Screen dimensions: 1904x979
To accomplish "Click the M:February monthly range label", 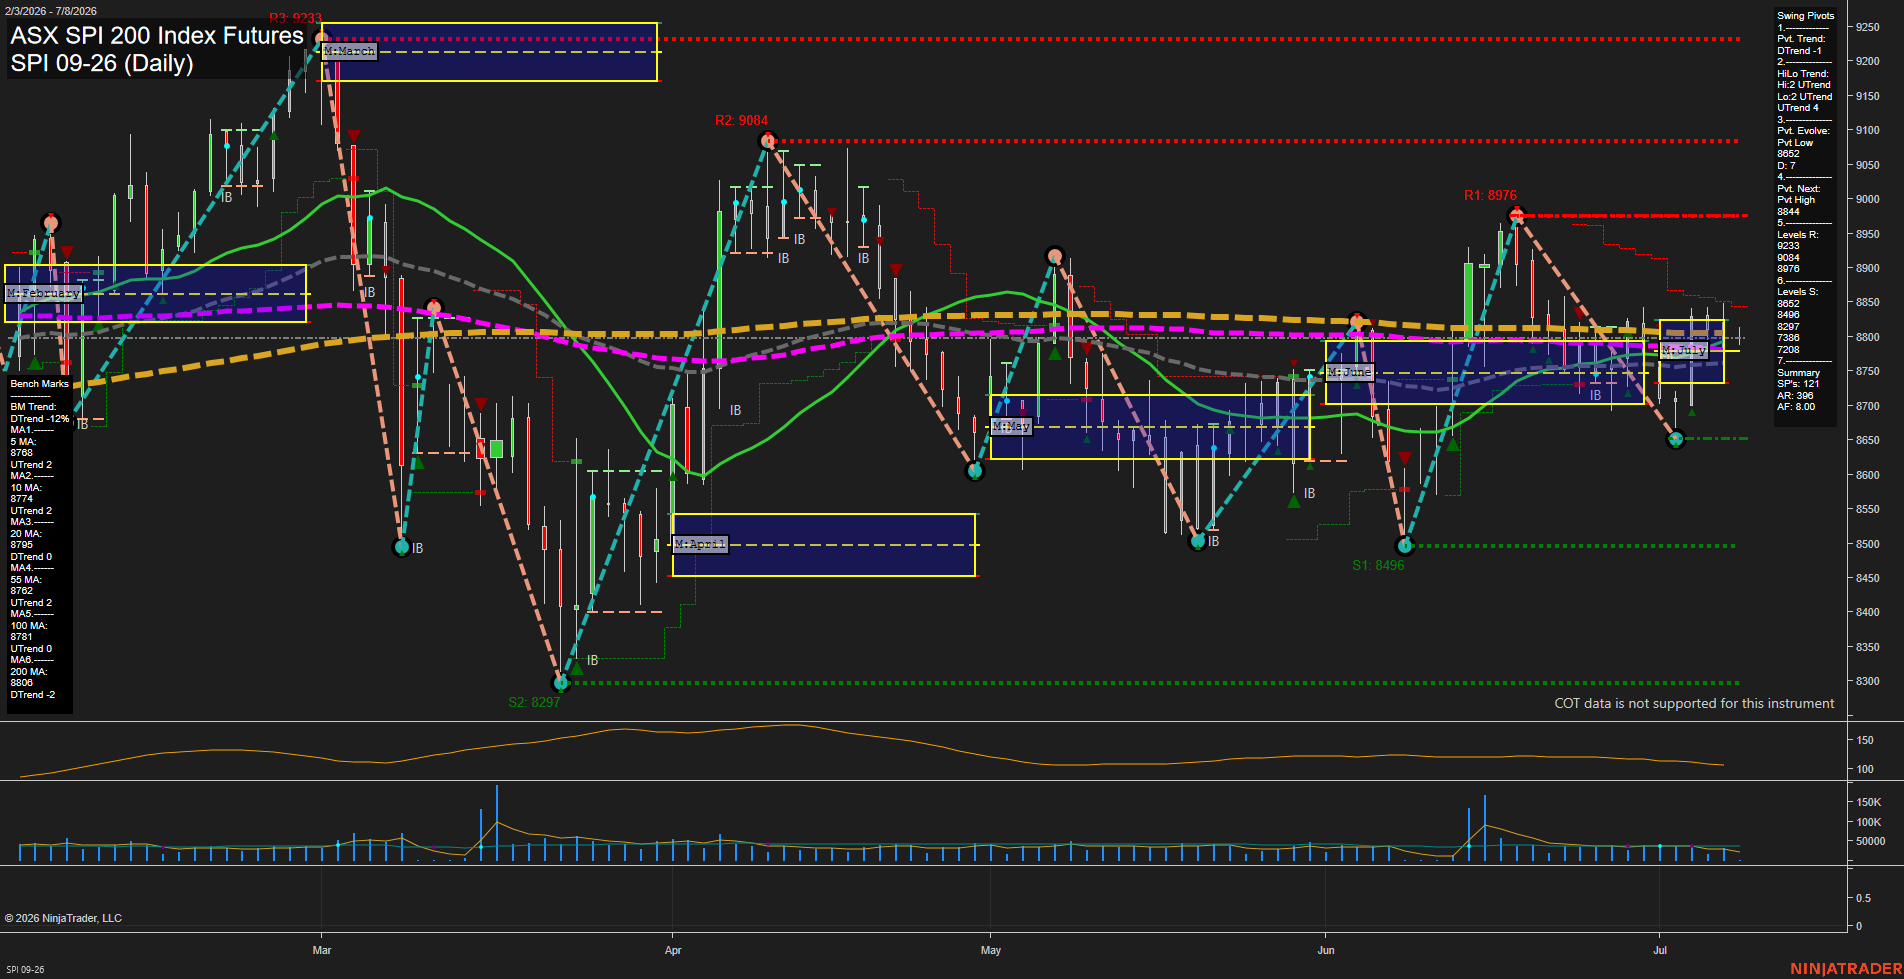I will (43, 293).
